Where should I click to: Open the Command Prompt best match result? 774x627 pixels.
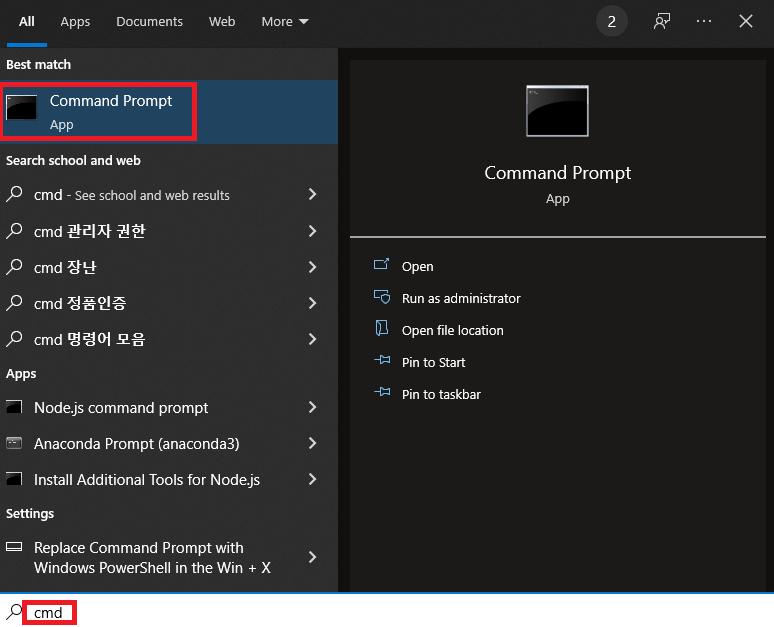click(169, 112)
